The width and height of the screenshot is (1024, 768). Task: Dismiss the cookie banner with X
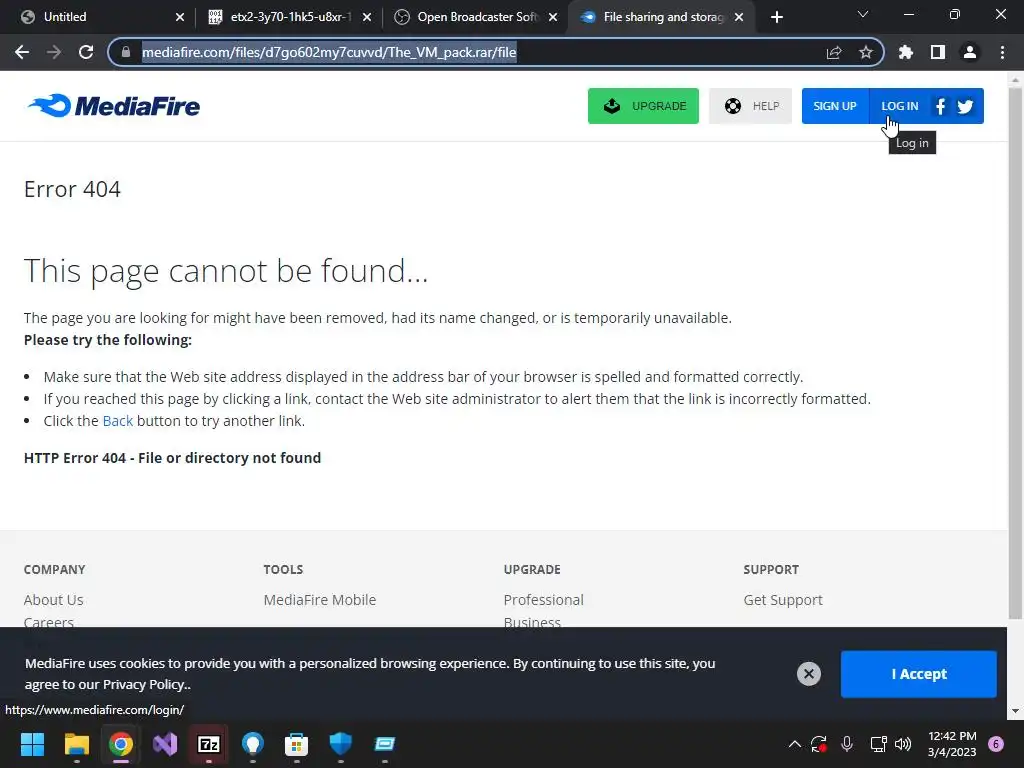pyautogui.click(x=808, y=673)
